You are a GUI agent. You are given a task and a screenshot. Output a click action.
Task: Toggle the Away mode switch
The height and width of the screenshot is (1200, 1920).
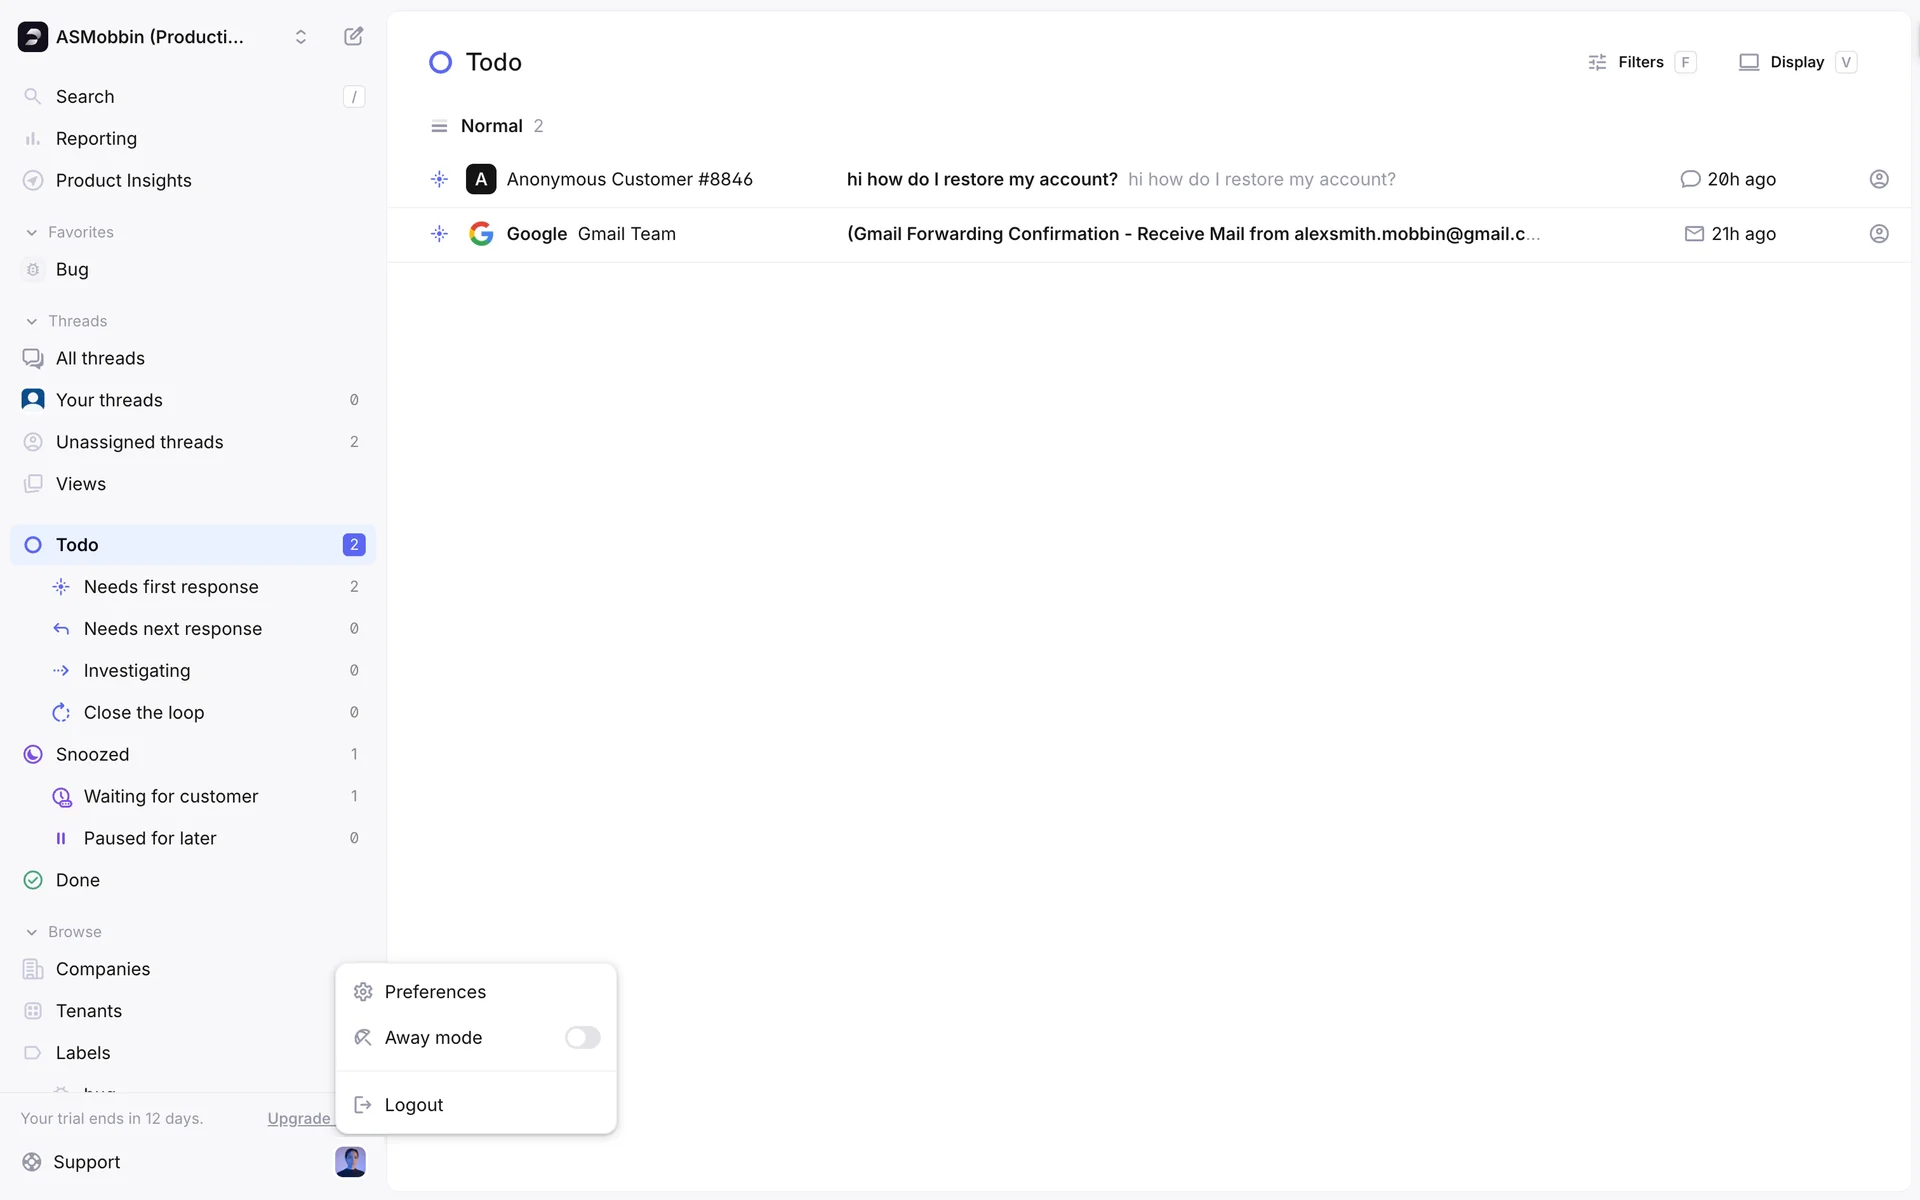tap(582, 1038)
